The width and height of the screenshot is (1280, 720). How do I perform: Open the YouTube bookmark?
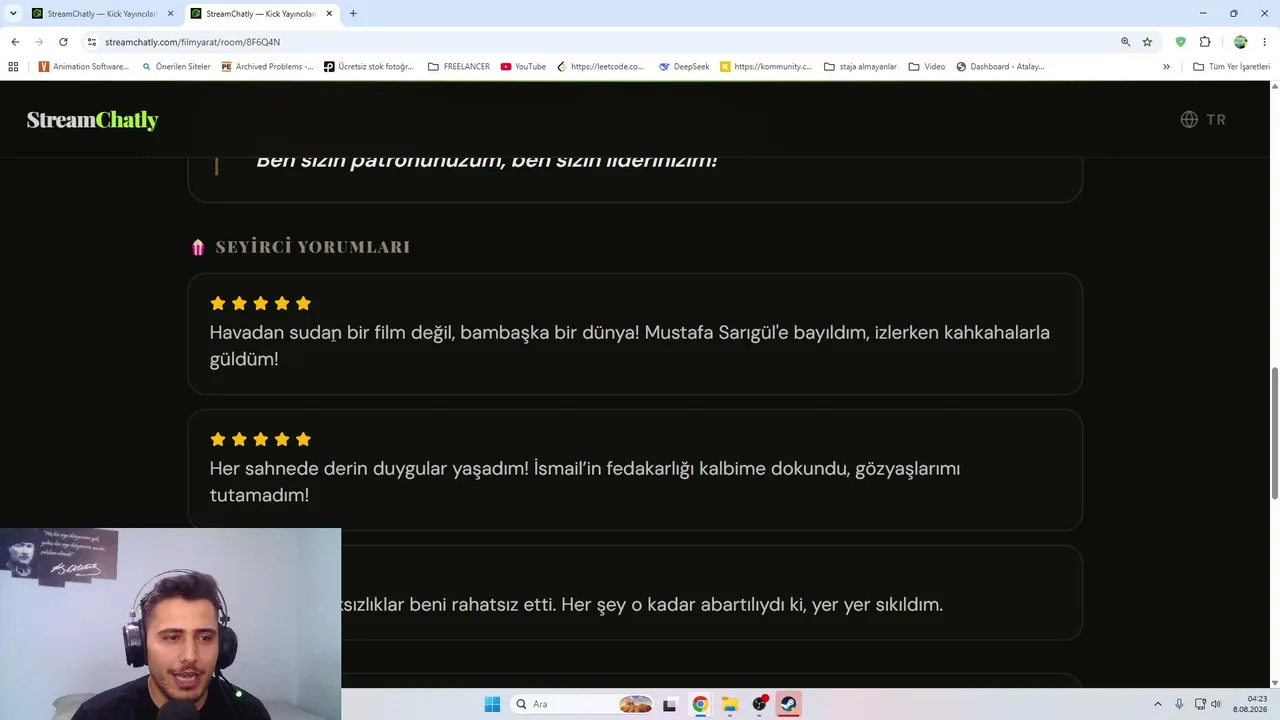pyautogui.click(x=523, y=67)
